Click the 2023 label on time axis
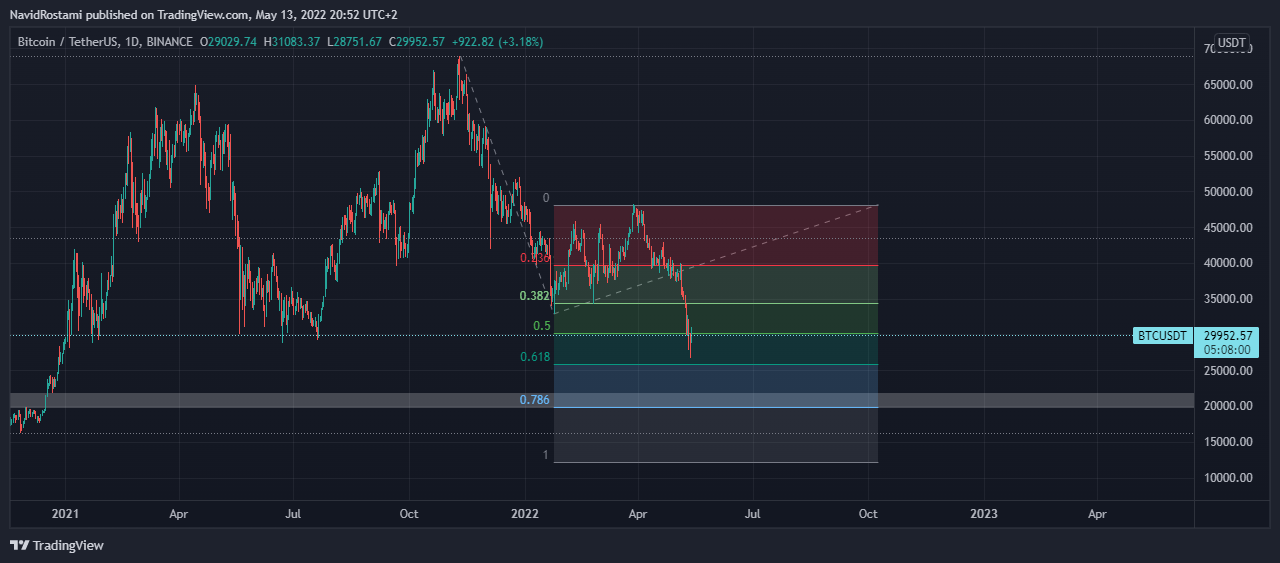The height and width of the screenshot is (563, 1280). click(984, 514)
